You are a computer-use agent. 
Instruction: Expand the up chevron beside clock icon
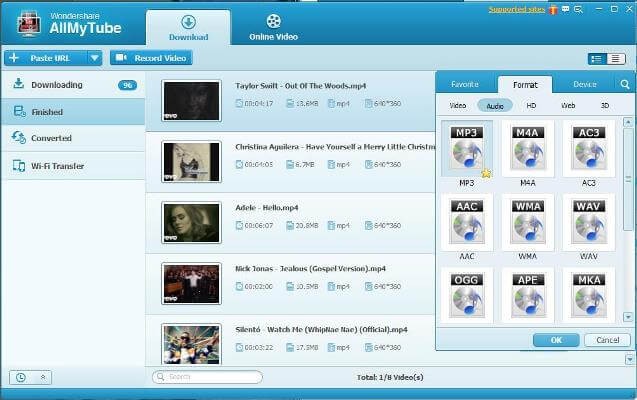click(43, 377)
